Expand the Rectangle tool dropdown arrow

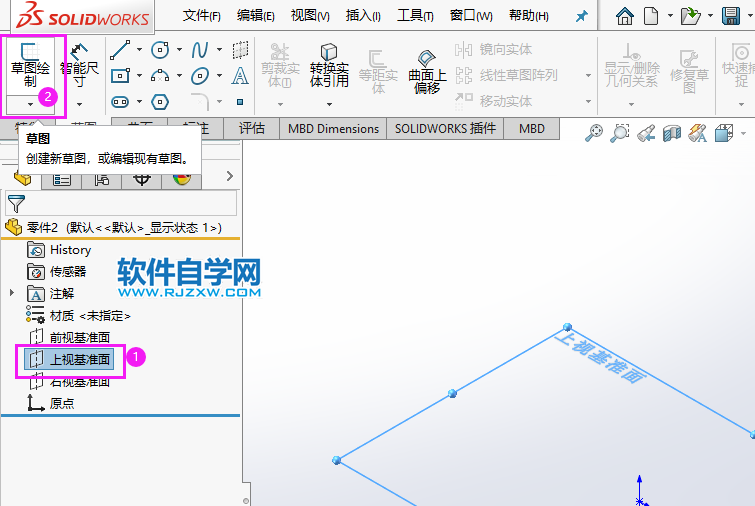click(140, 76)
